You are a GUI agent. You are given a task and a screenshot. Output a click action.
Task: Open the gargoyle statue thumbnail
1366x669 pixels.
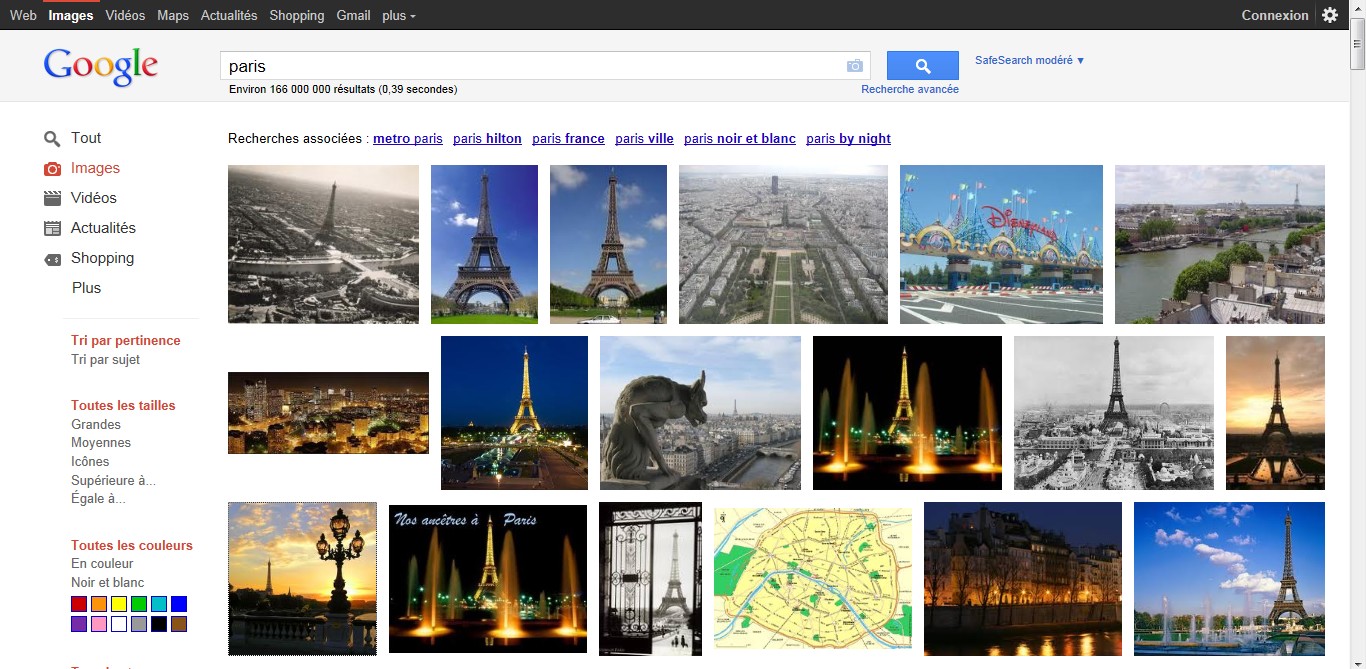tap(700, 413)
